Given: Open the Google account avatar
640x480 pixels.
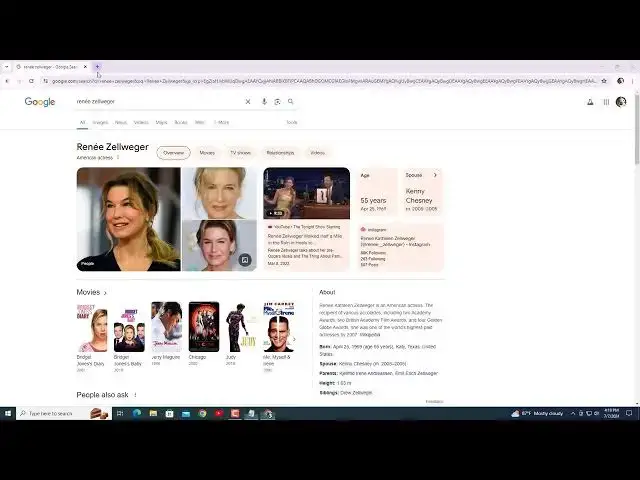Looking at the screenshot, I should point(621,102).
